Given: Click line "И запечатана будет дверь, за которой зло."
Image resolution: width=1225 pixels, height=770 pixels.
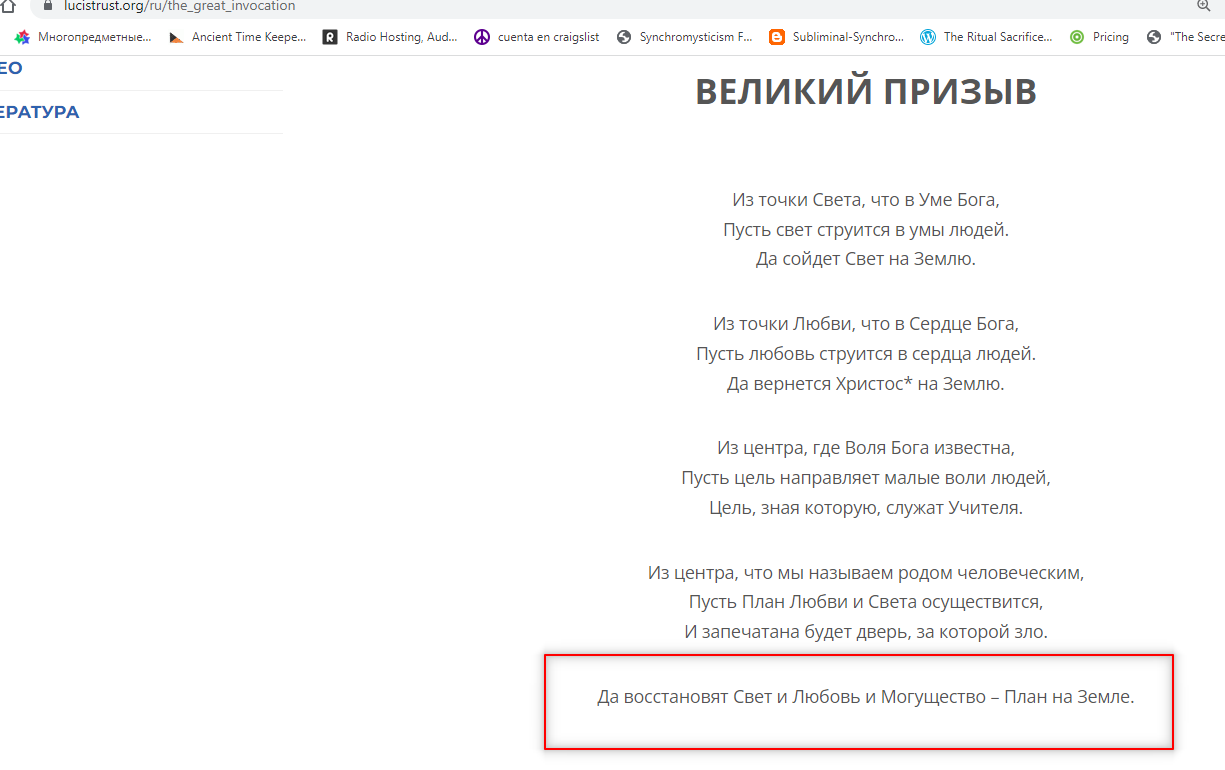Looking at the screenshot, I should click(x=866, y=632).
